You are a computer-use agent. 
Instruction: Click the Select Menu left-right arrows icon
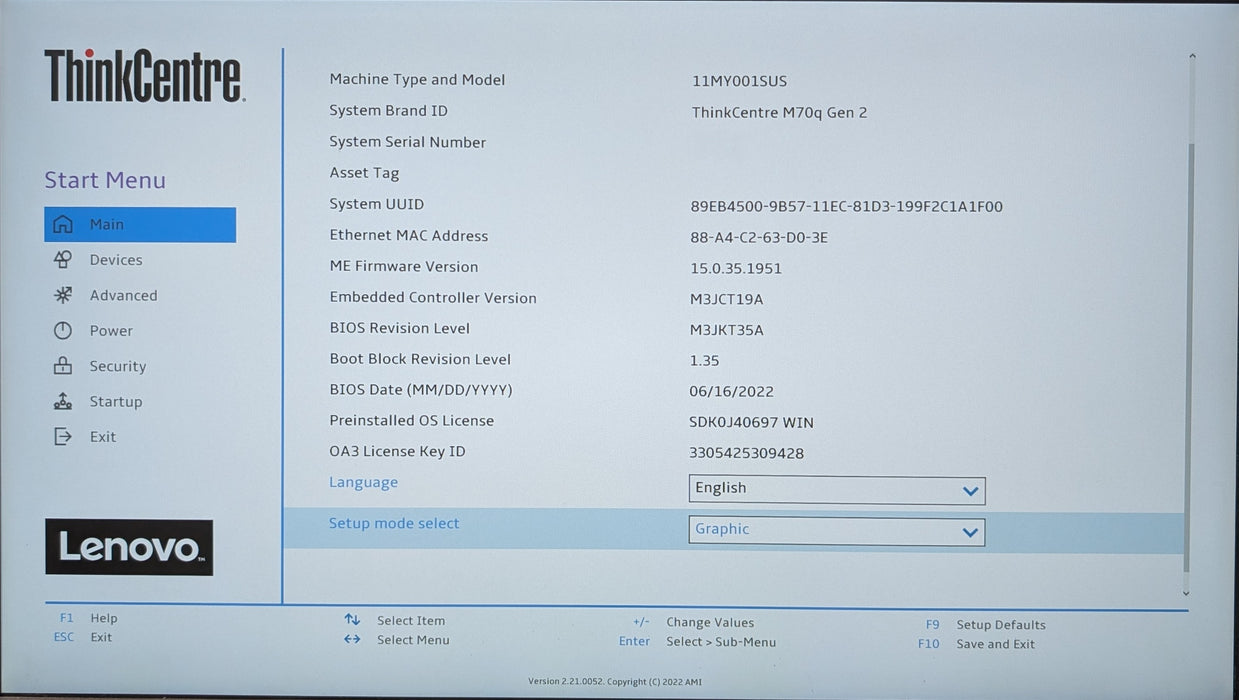[x=352, y=640]
